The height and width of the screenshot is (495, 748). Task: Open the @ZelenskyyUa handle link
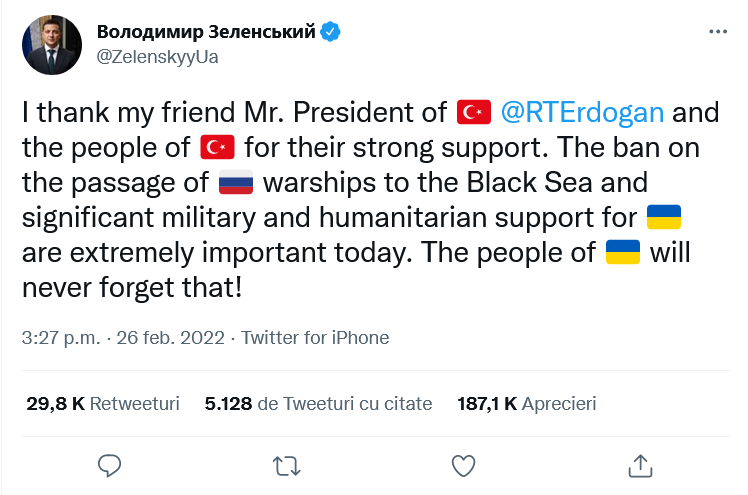click(157, 56)
